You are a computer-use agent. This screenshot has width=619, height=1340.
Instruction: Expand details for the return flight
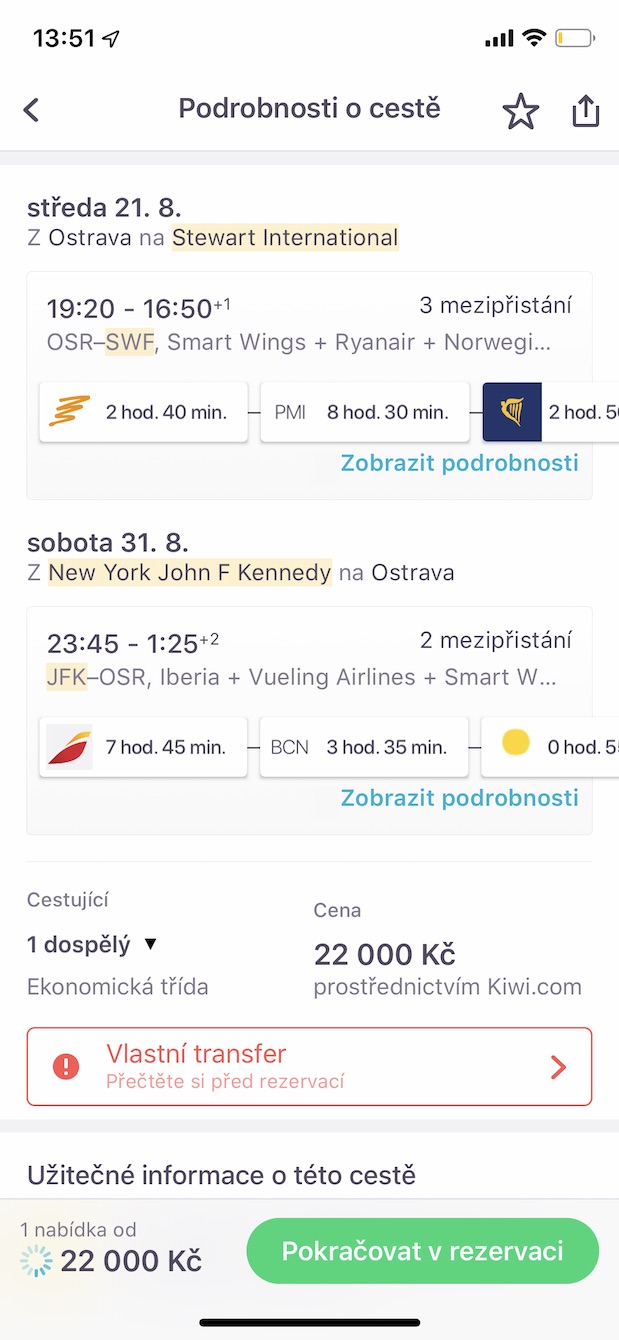pos(459,798)
